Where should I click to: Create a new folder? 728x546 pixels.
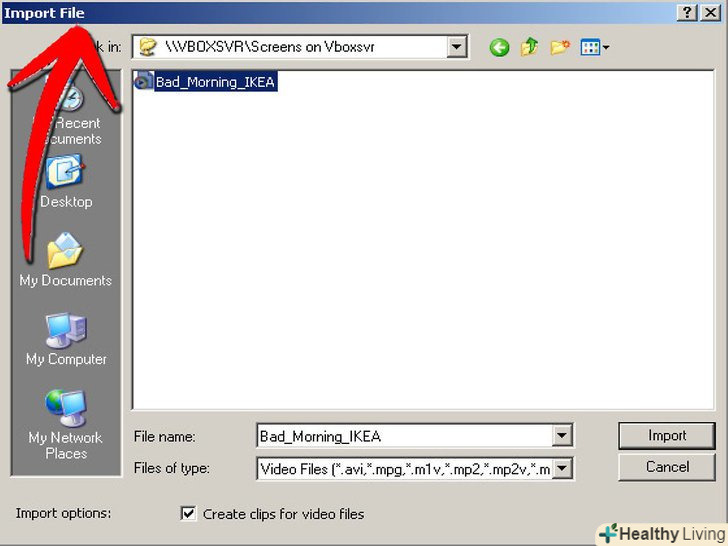(560, 47)
